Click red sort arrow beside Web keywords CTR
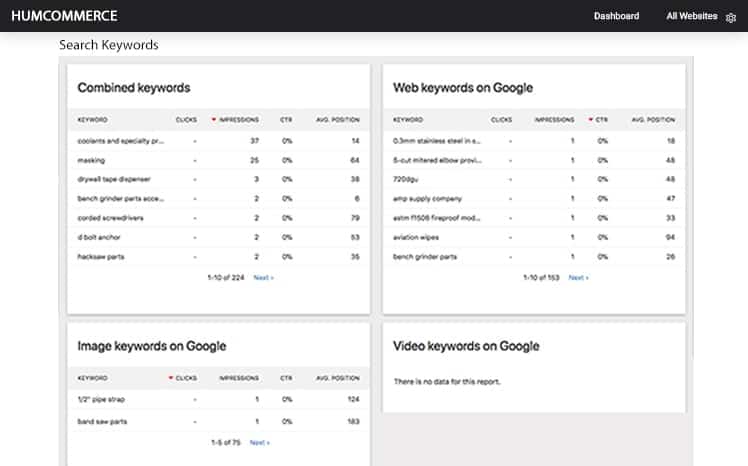The width and height of the screenshot is (748, 466). [590, 120]
